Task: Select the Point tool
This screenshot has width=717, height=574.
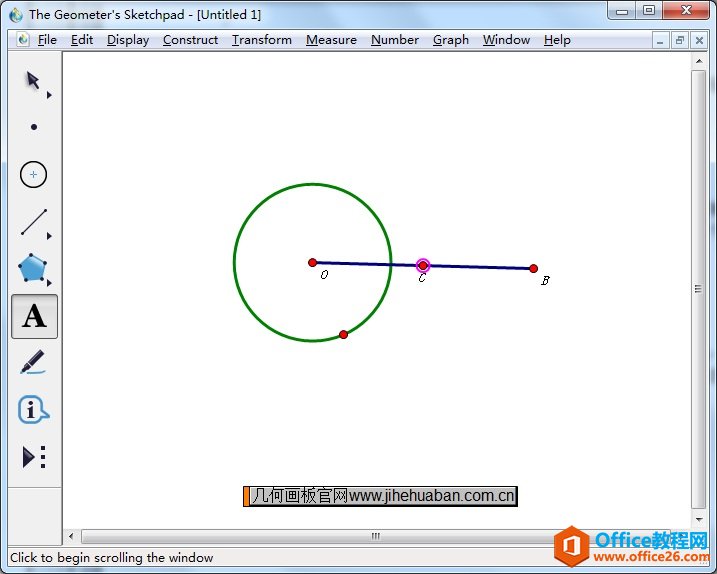Action: tap(34, 127)
